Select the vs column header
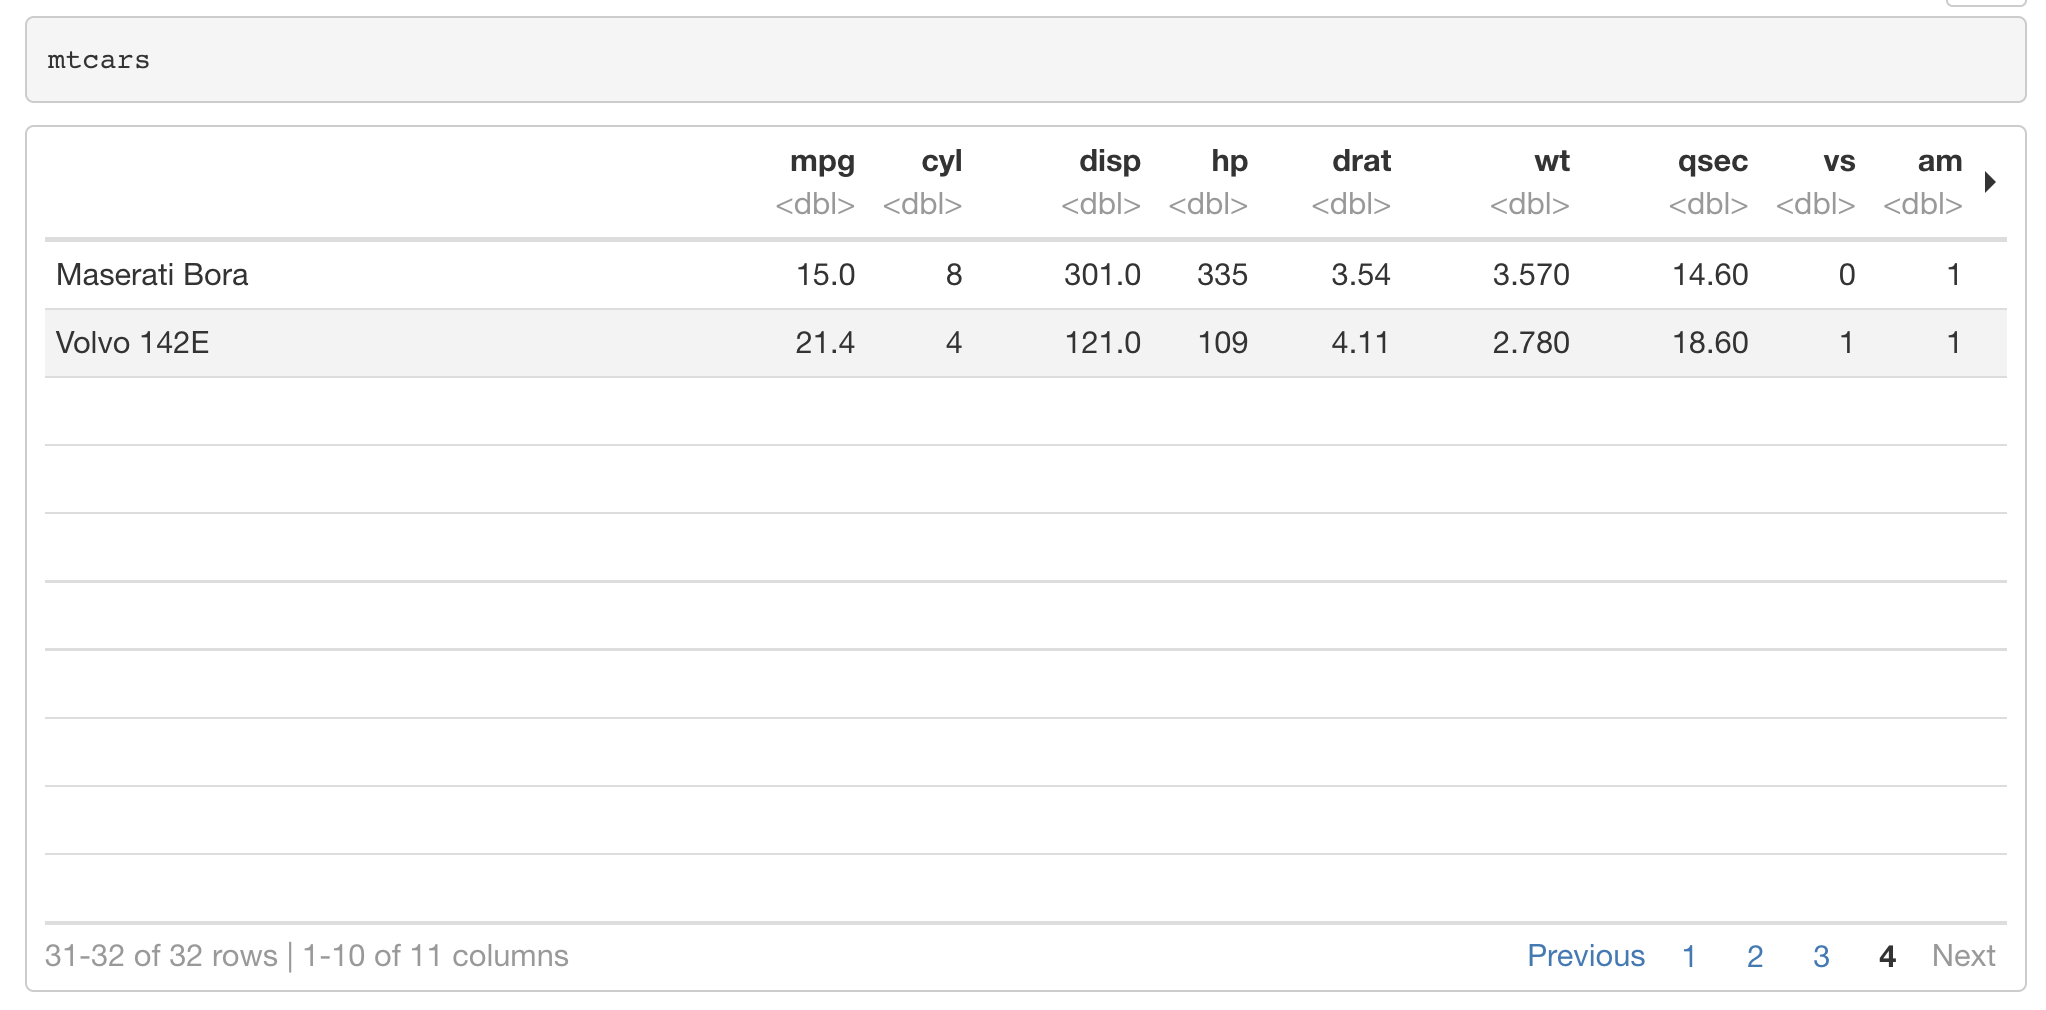2046x1010 pixels. (1840, 161)
